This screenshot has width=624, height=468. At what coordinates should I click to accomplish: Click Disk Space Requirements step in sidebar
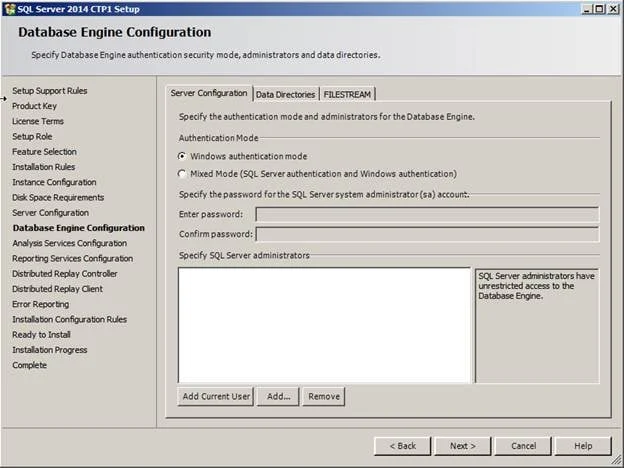point(58,197)
